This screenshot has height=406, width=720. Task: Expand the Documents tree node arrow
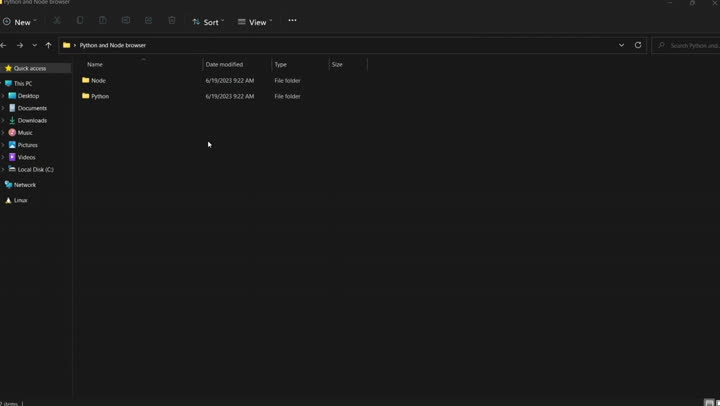tap(3, 108)
